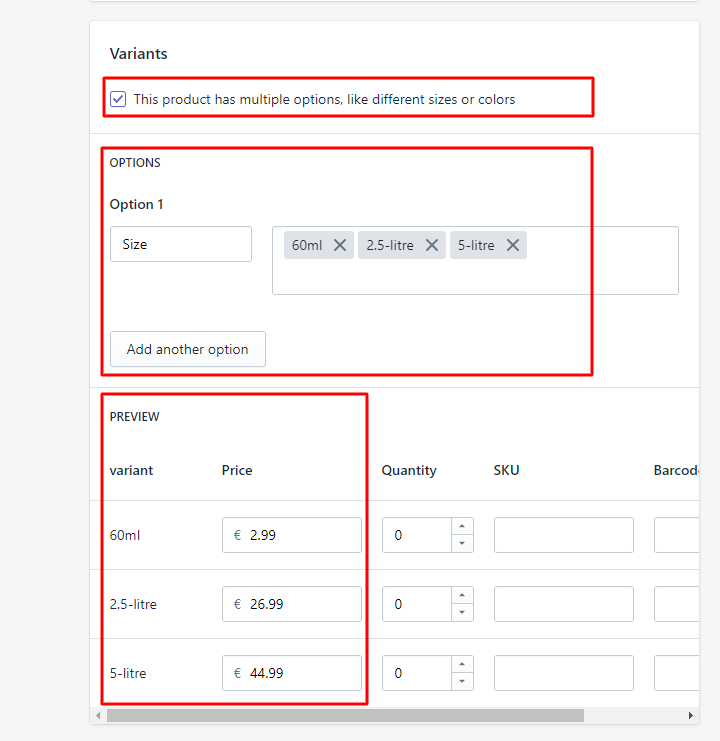
Task: Click the horizontal scrollbar thumb
Action: point(345,715)
